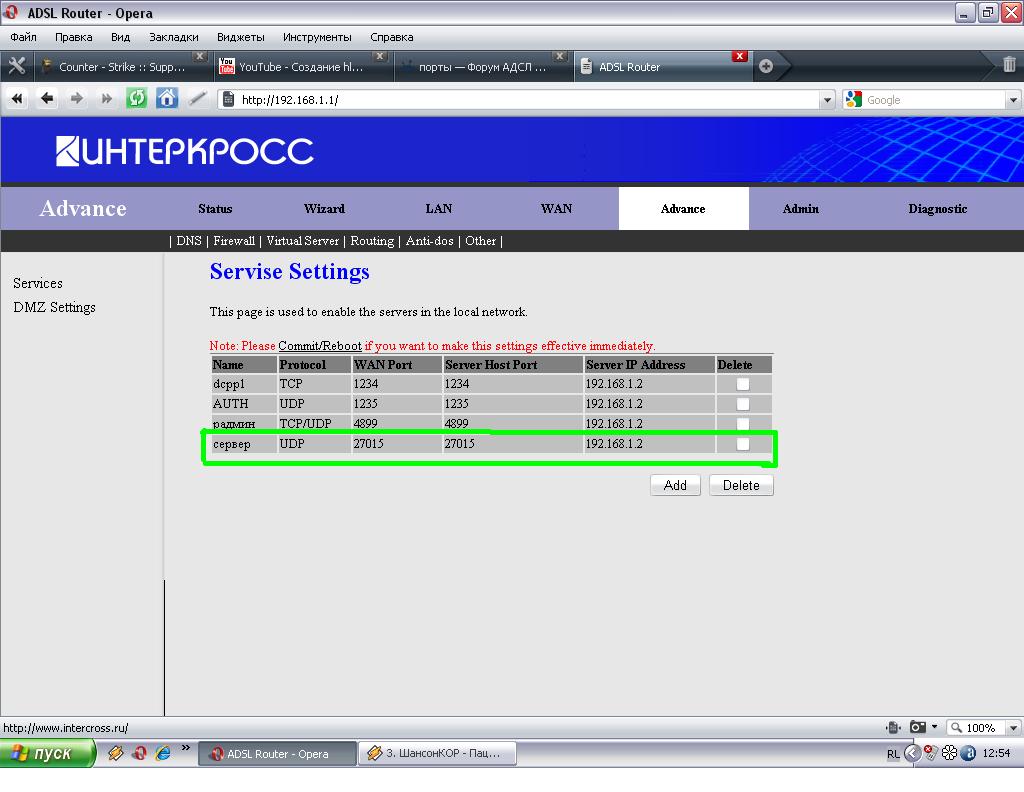The width and height of the screenshot is (1024, 792).
Task: Tick the Delete checkbox for dcpp1
Action: 743,384
